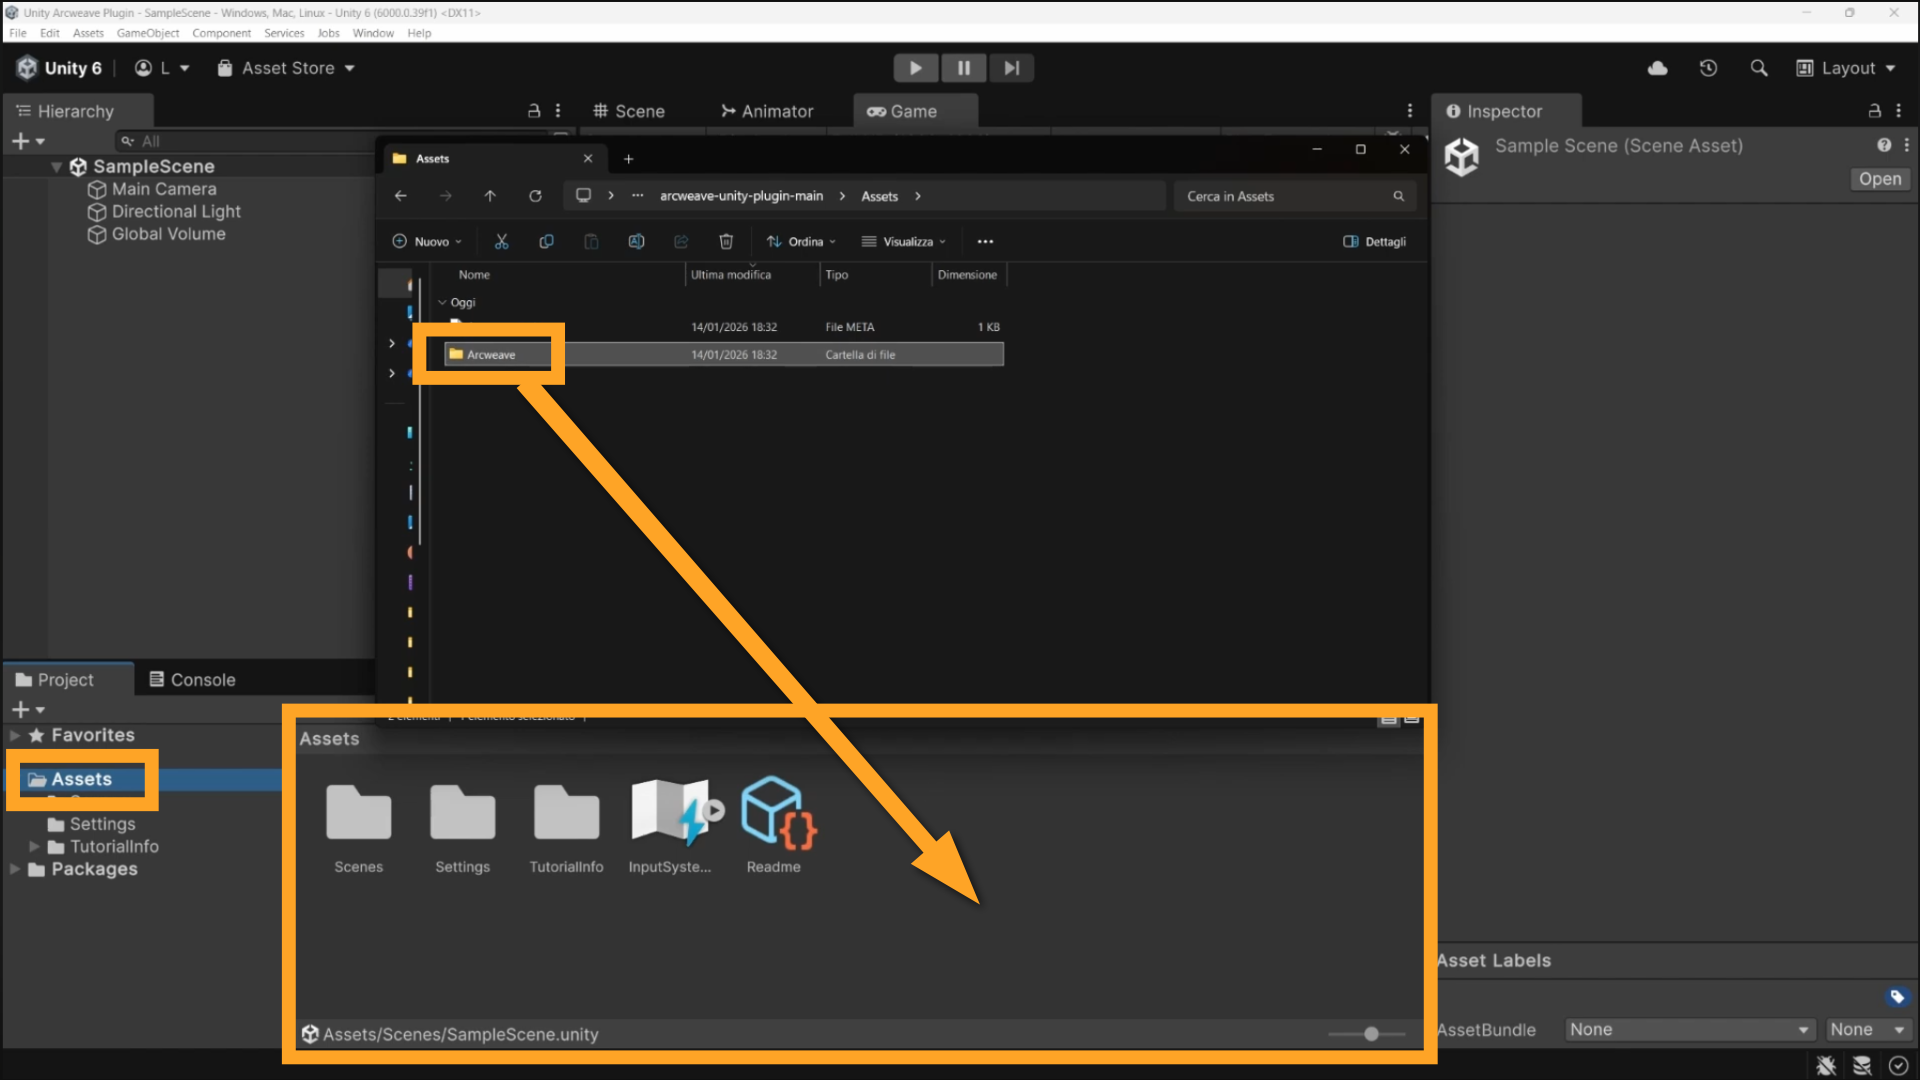Click the Cerca in Assets search box

click(1295, 196)
